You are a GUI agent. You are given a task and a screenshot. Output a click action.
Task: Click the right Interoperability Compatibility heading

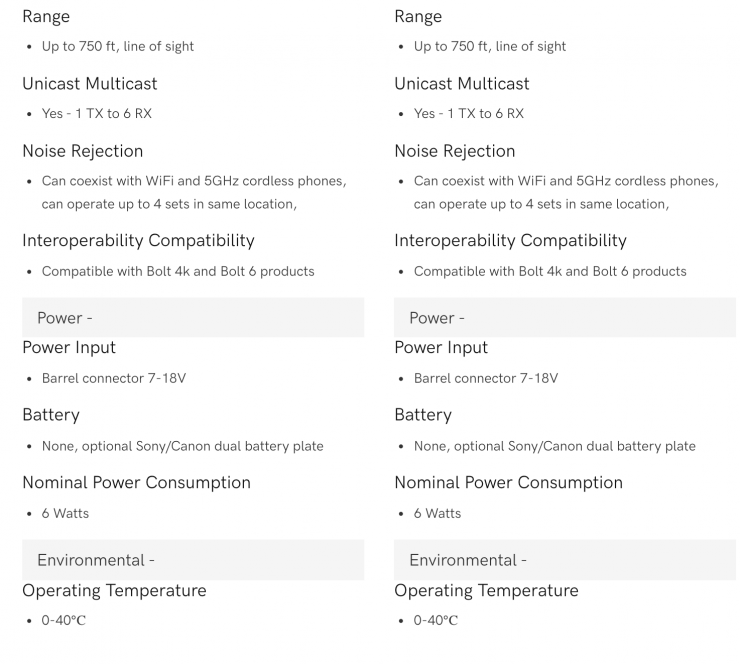510,240
